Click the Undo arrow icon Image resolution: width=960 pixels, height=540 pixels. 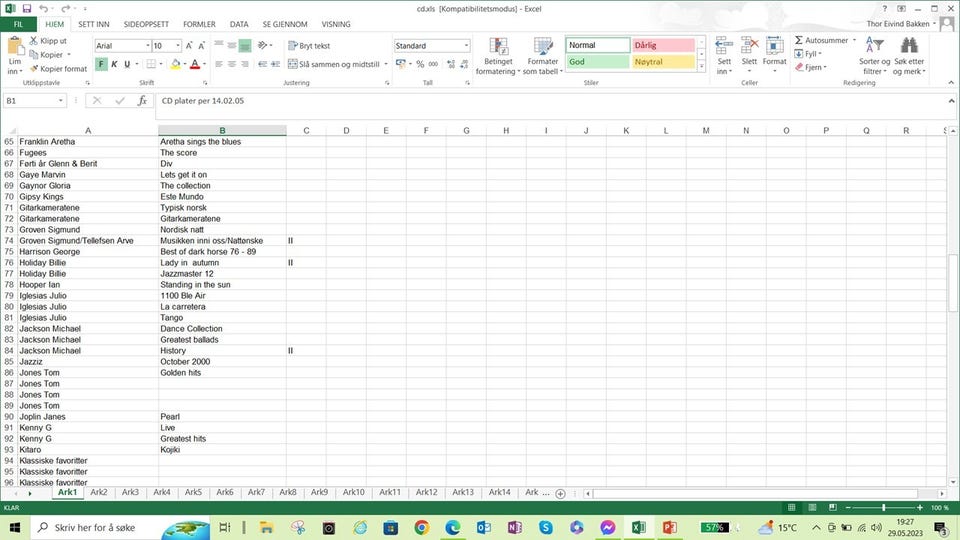pyautogui.click(x=43, y=9)
